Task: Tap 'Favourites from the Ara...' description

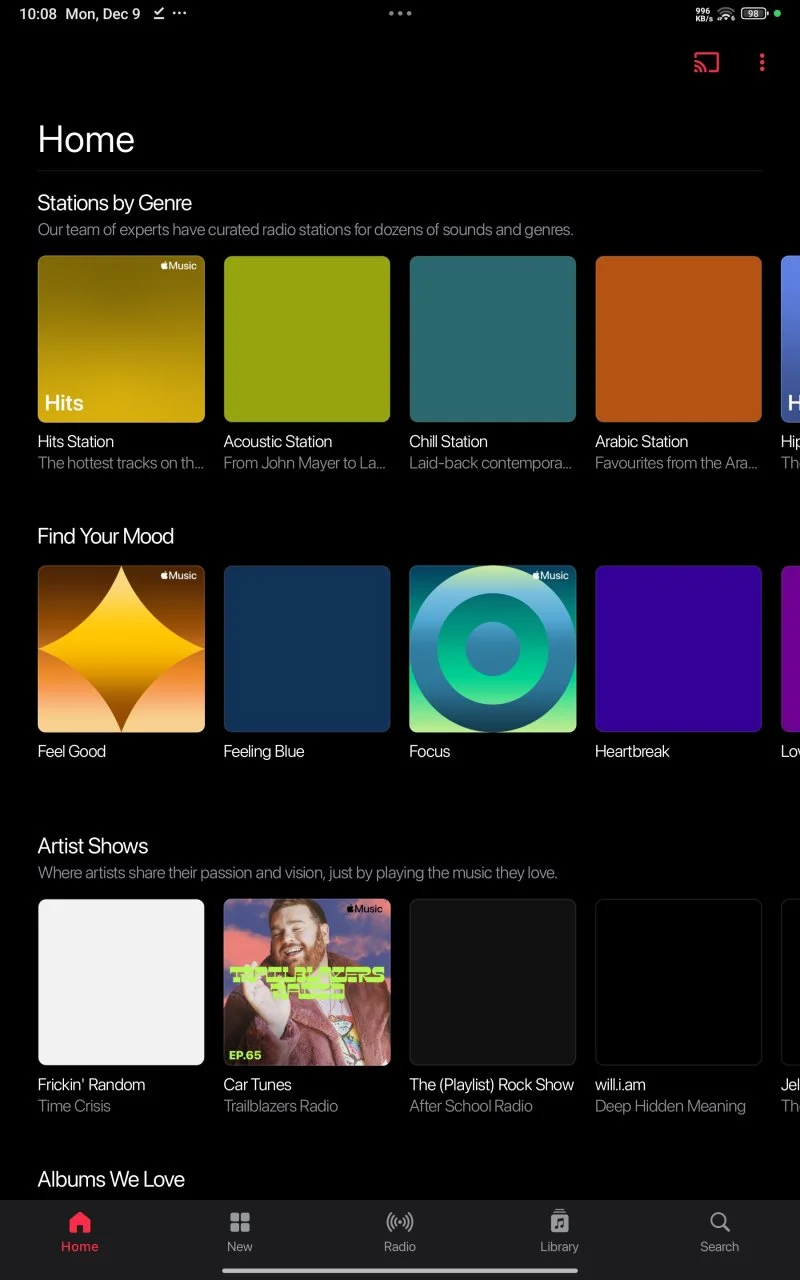Action: tap(677, 463)
